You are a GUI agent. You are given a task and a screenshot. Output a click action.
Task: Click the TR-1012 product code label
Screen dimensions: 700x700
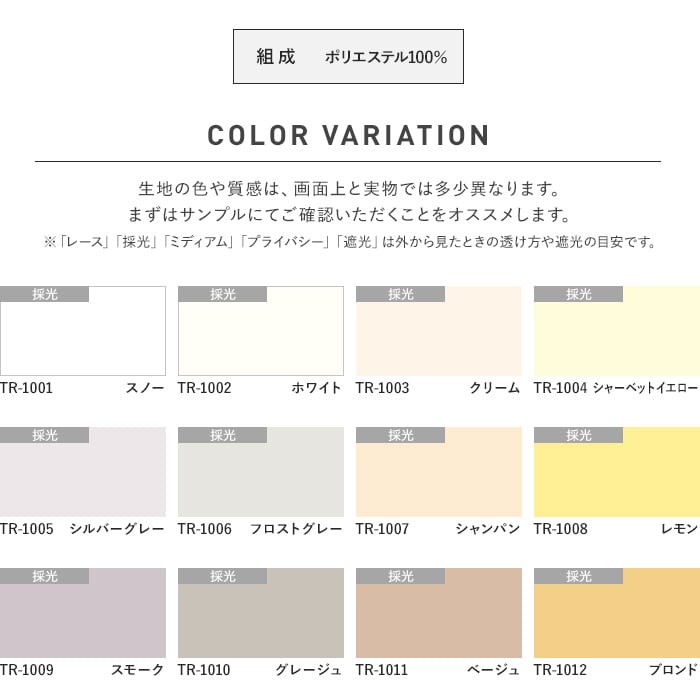click(x=560, y=670)
